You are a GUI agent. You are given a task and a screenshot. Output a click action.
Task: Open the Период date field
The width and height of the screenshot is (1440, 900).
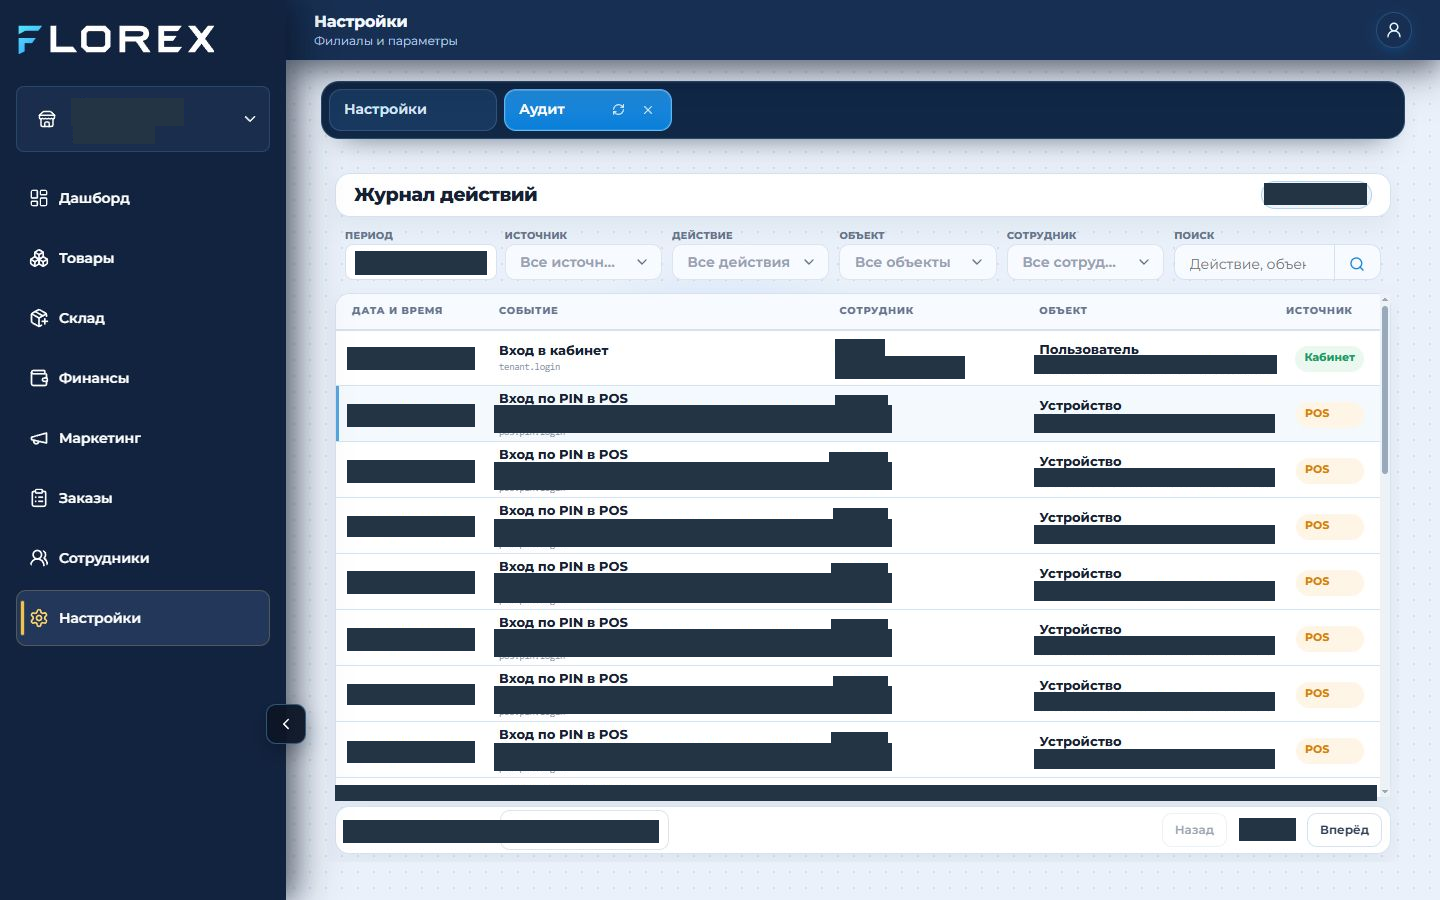421,262
